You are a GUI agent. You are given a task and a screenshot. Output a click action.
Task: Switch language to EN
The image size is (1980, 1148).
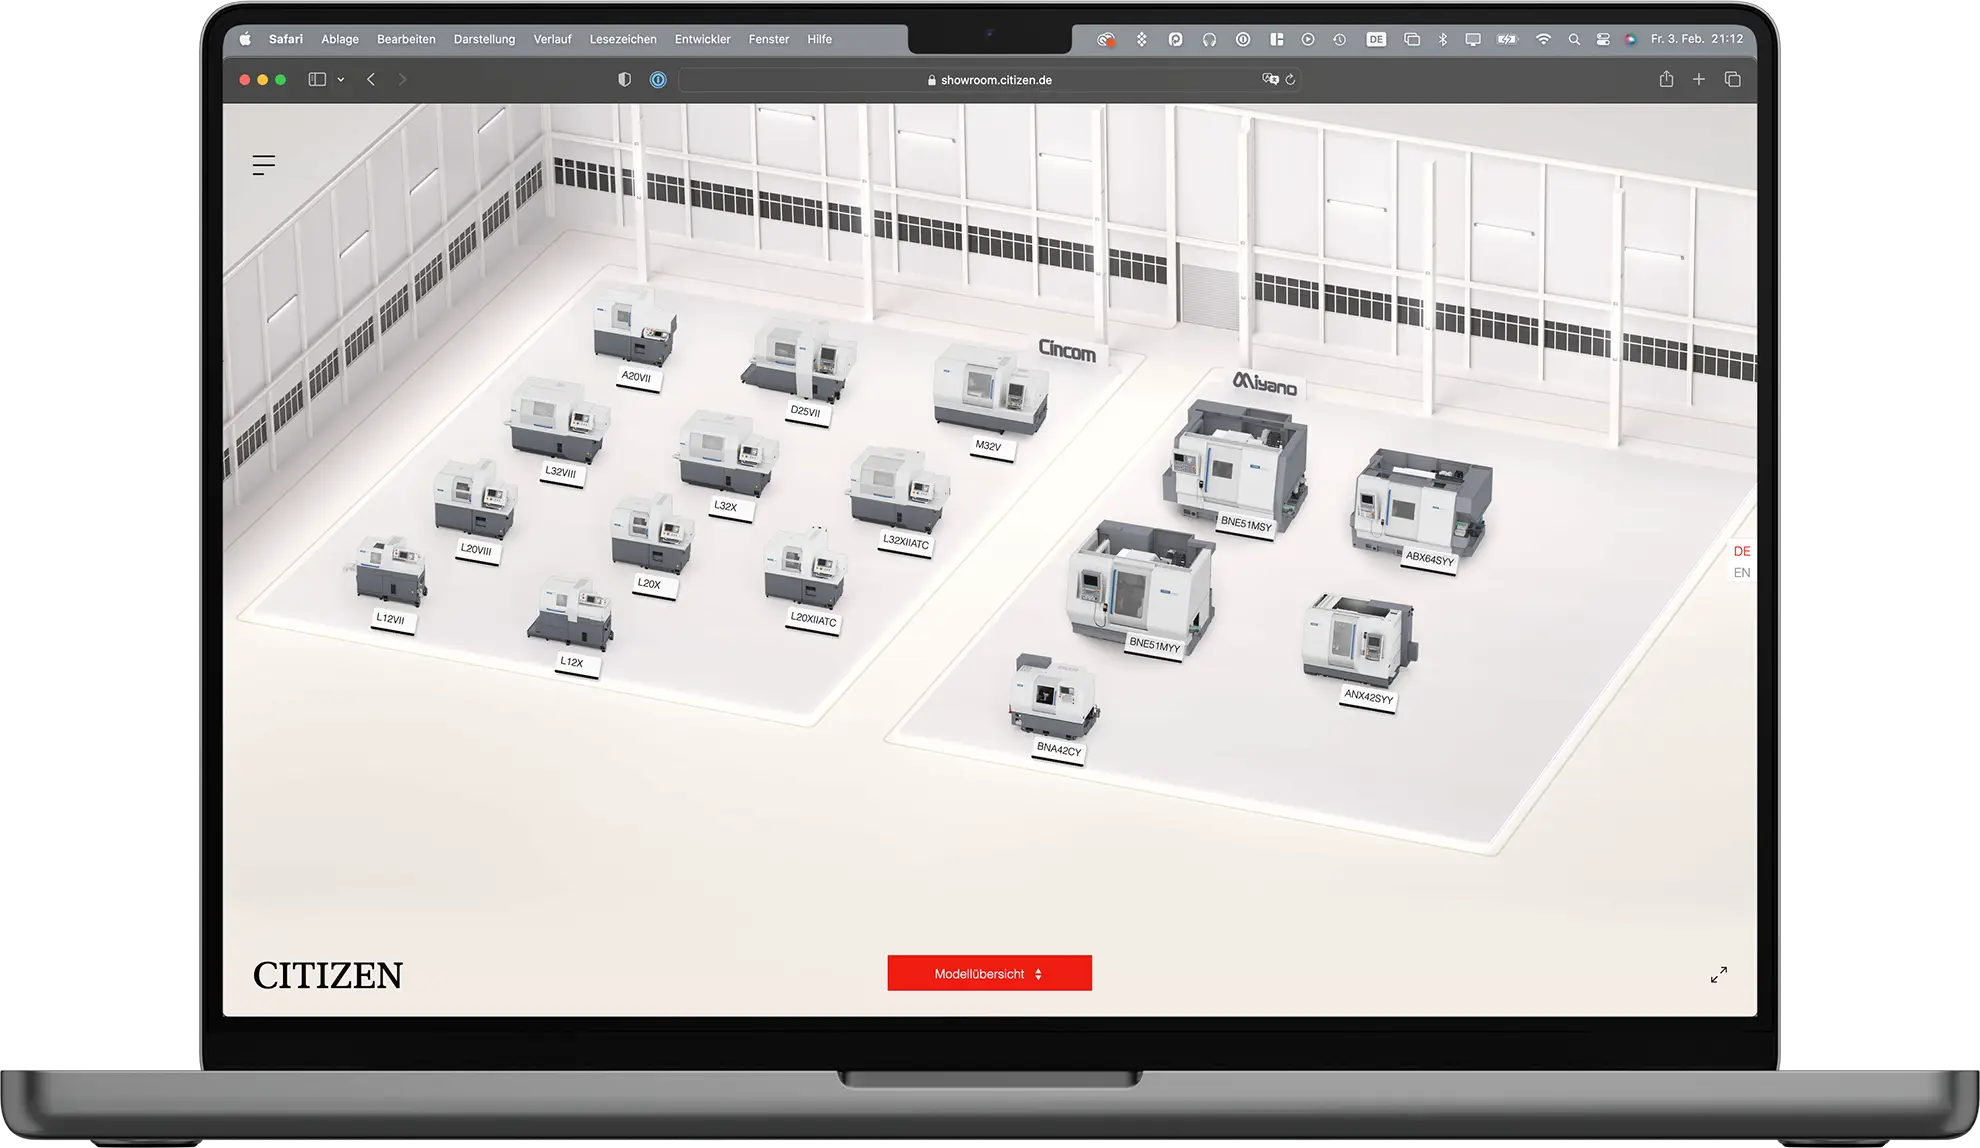click(1741, 573)
